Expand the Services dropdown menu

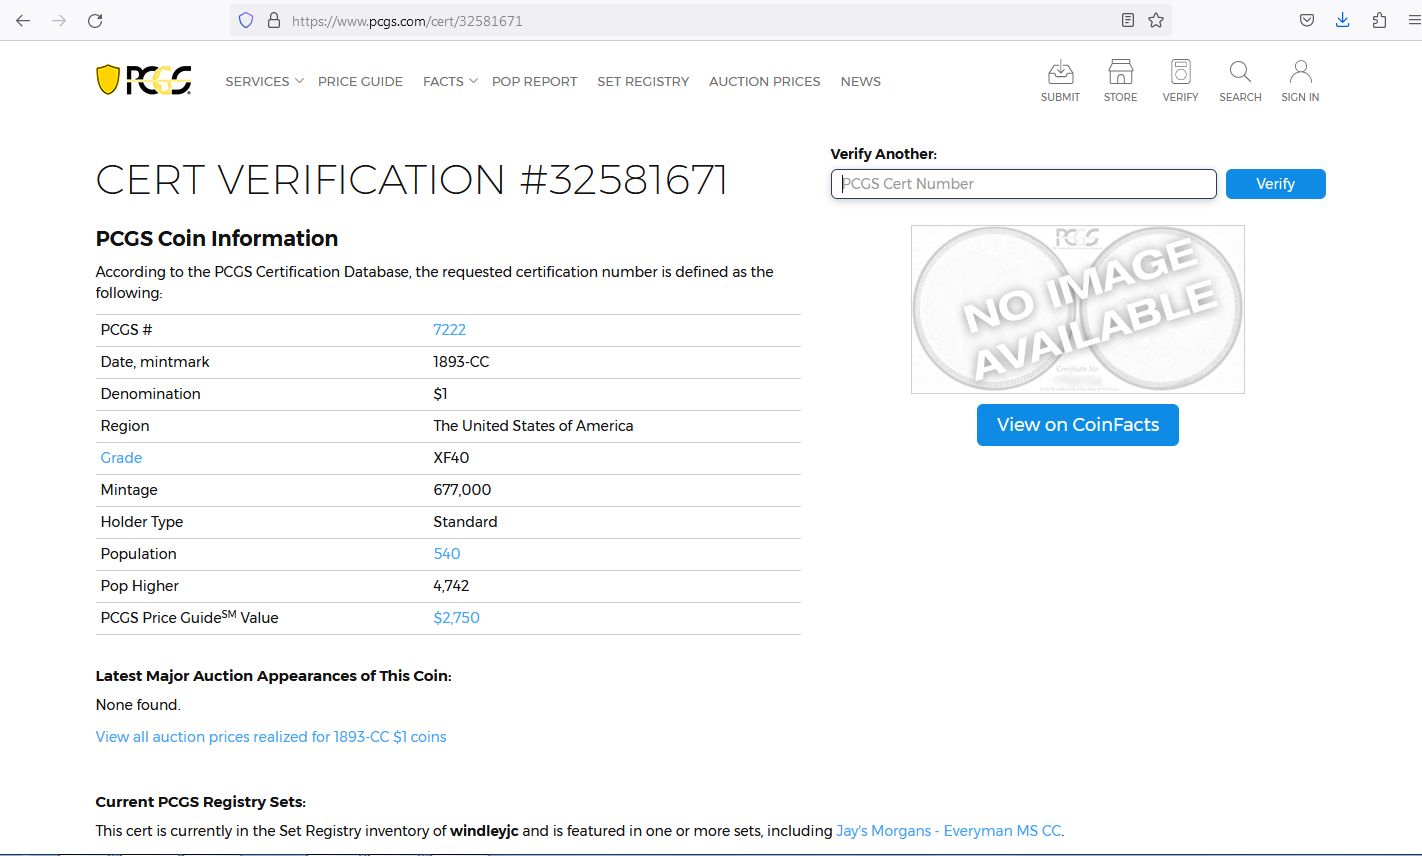(x=264, y=82)
